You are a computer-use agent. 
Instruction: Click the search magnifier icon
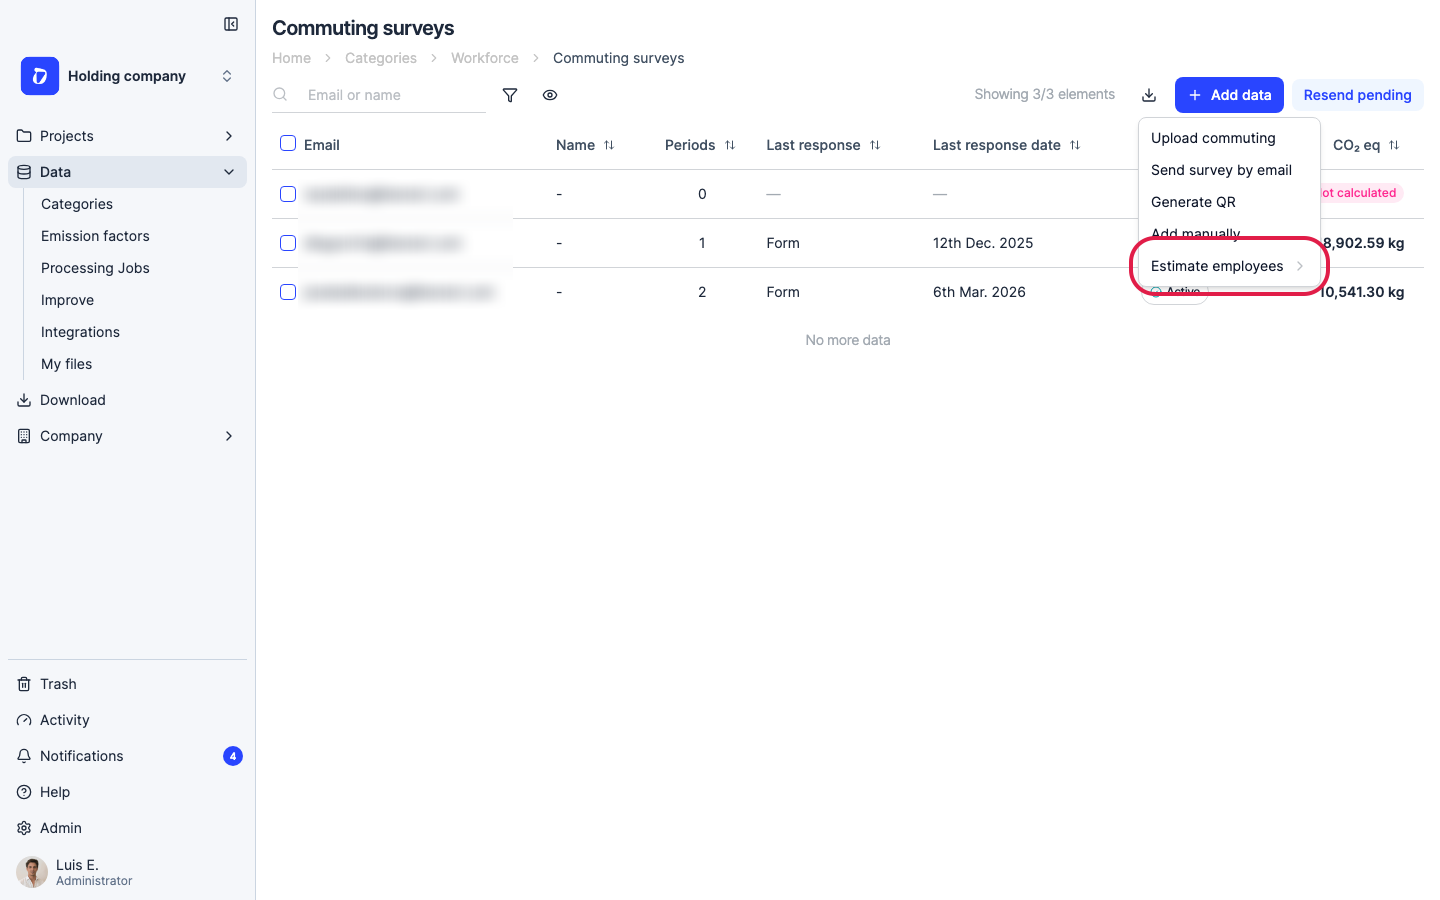click(x=281, y=95)
